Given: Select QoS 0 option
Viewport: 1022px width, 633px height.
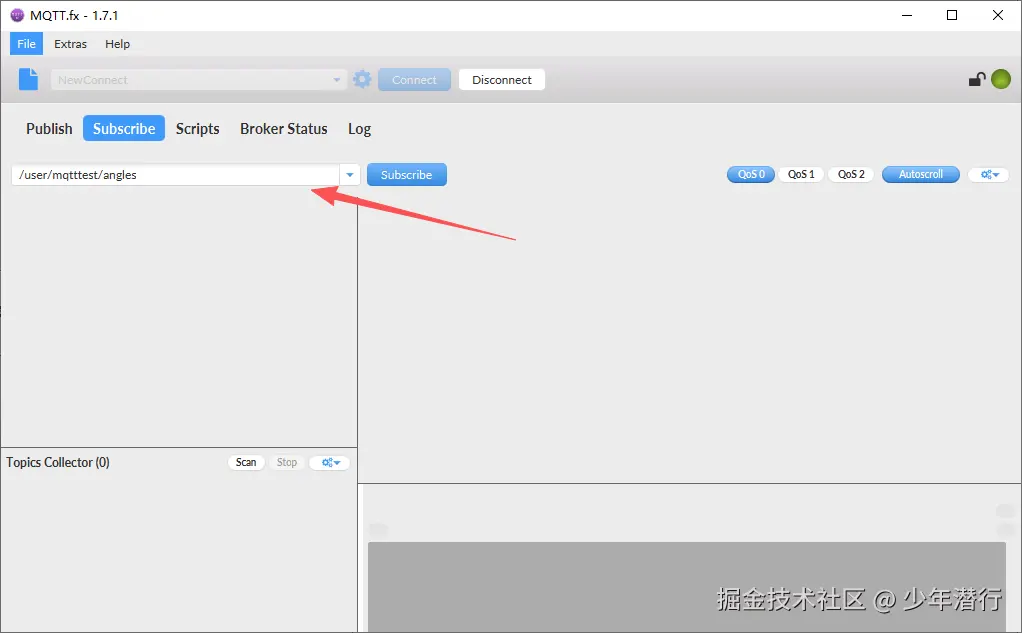Looking at the screenshot, I should click(x=751, y=175).
